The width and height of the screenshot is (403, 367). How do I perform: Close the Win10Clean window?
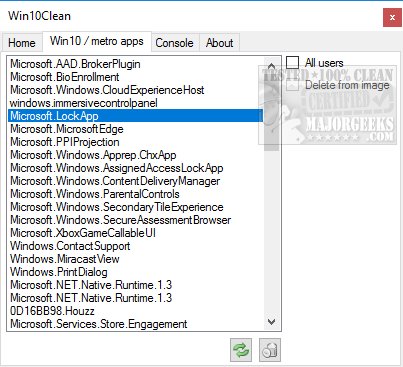pyautogui.click(x=392, y=17)
